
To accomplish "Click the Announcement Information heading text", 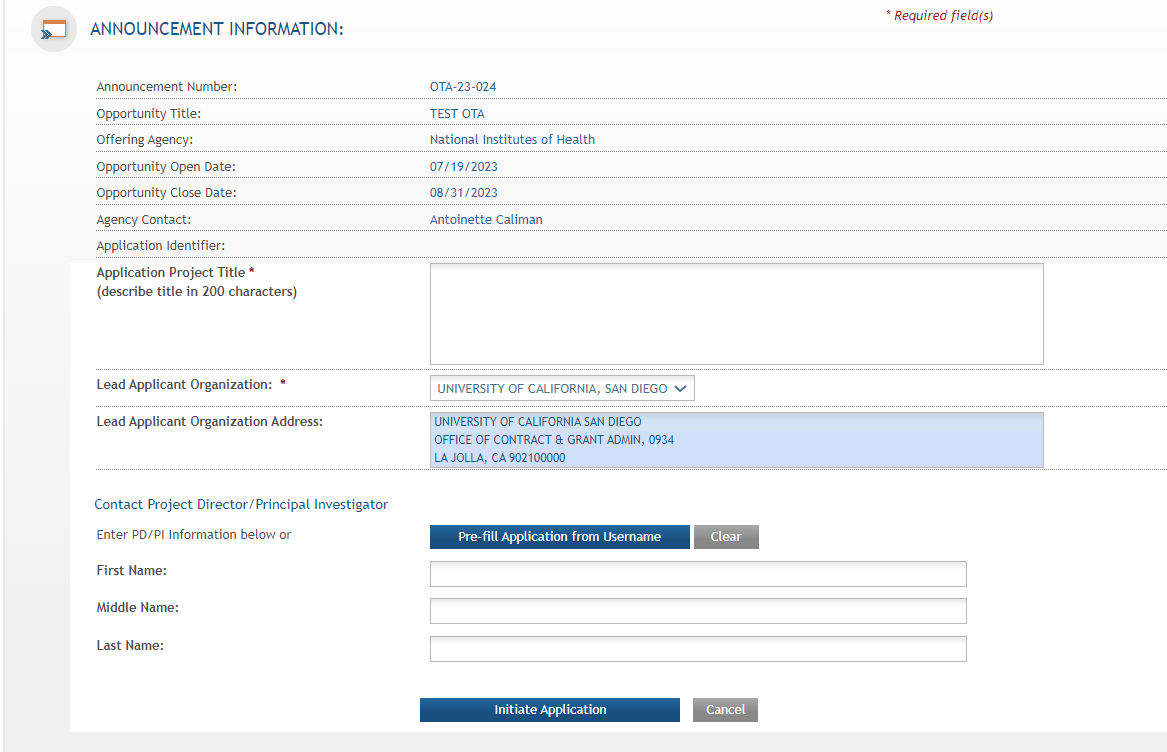I will click(x=217, y=29).
